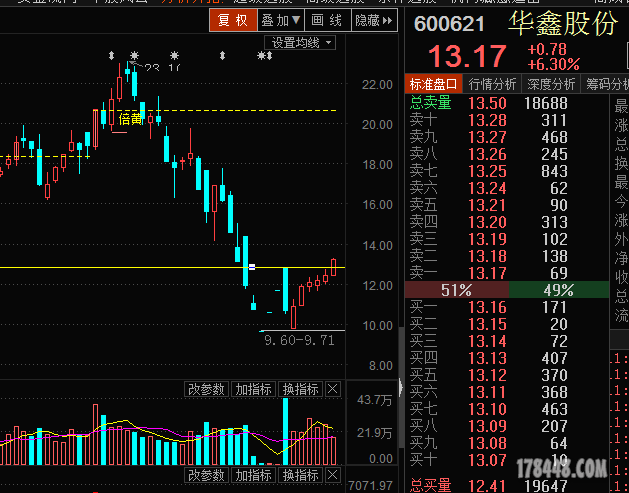Activate the 画线 drawing tool
629x493 pixels.
click(x=328, y=20)
